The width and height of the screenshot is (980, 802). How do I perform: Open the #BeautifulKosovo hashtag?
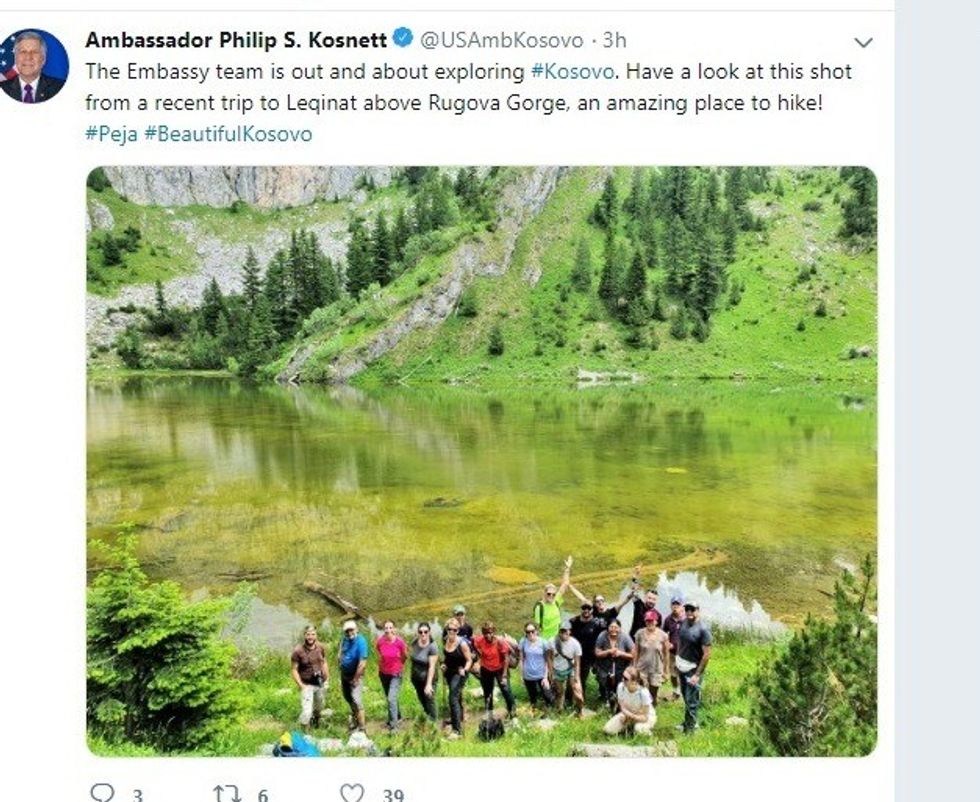pyautogui.click(x=228, y=134)
